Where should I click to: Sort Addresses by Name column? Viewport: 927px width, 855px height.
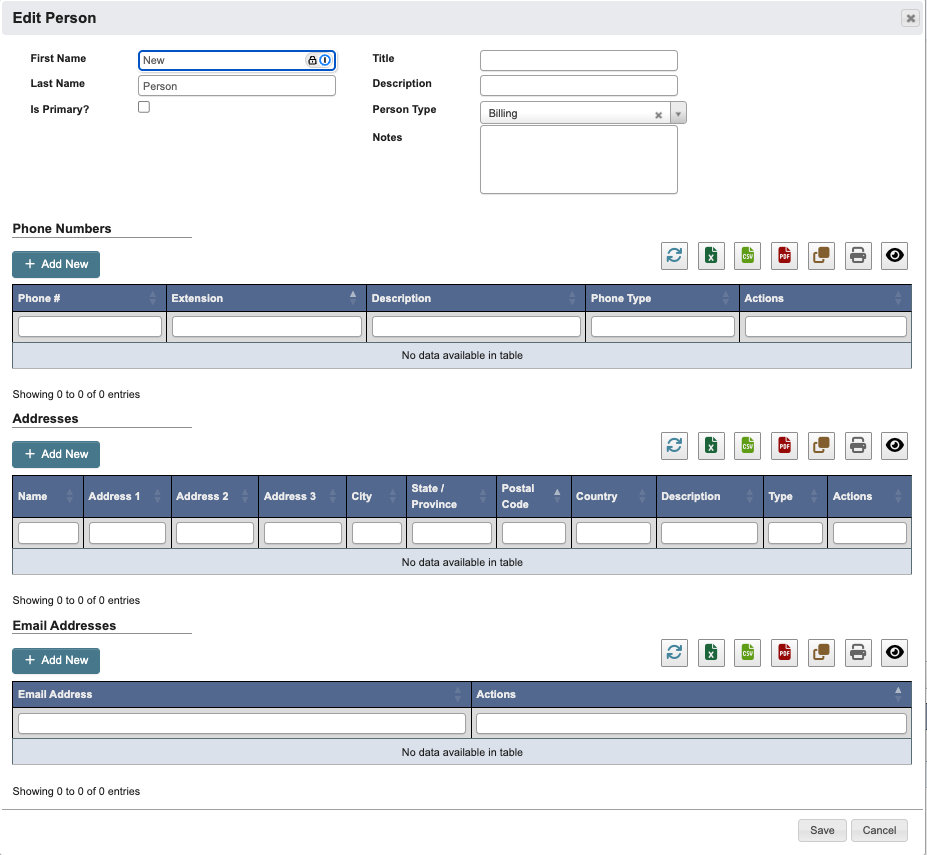pos(48,496)
